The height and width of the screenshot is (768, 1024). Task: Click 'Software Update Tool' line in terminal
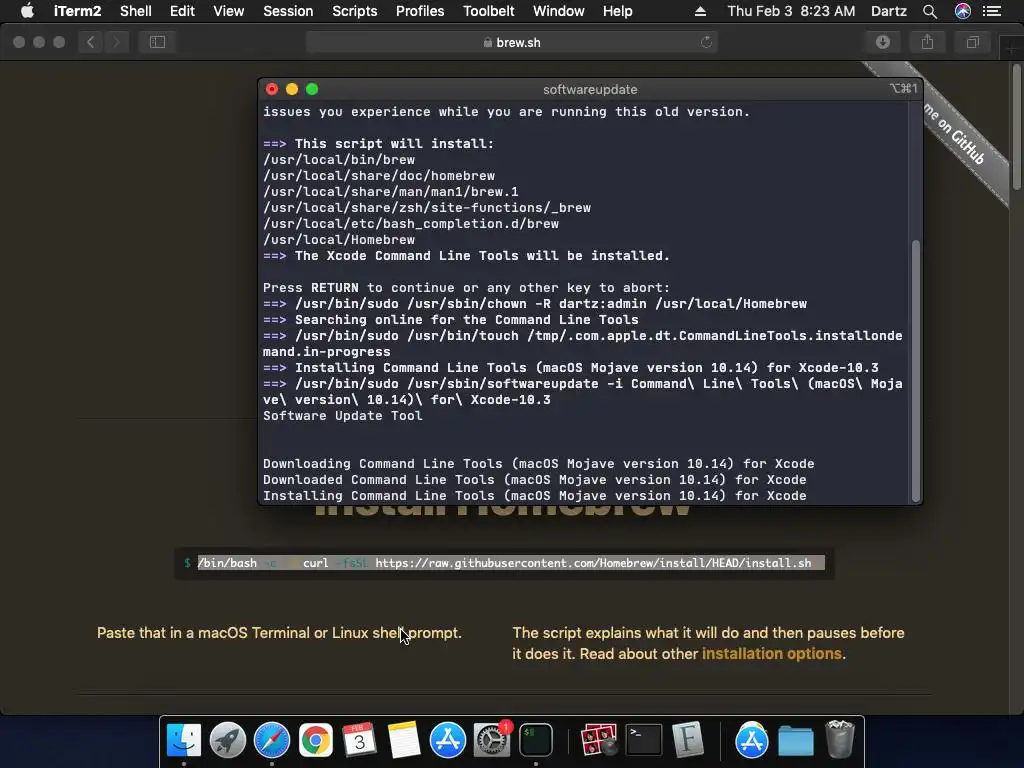(x=342, y=416)
